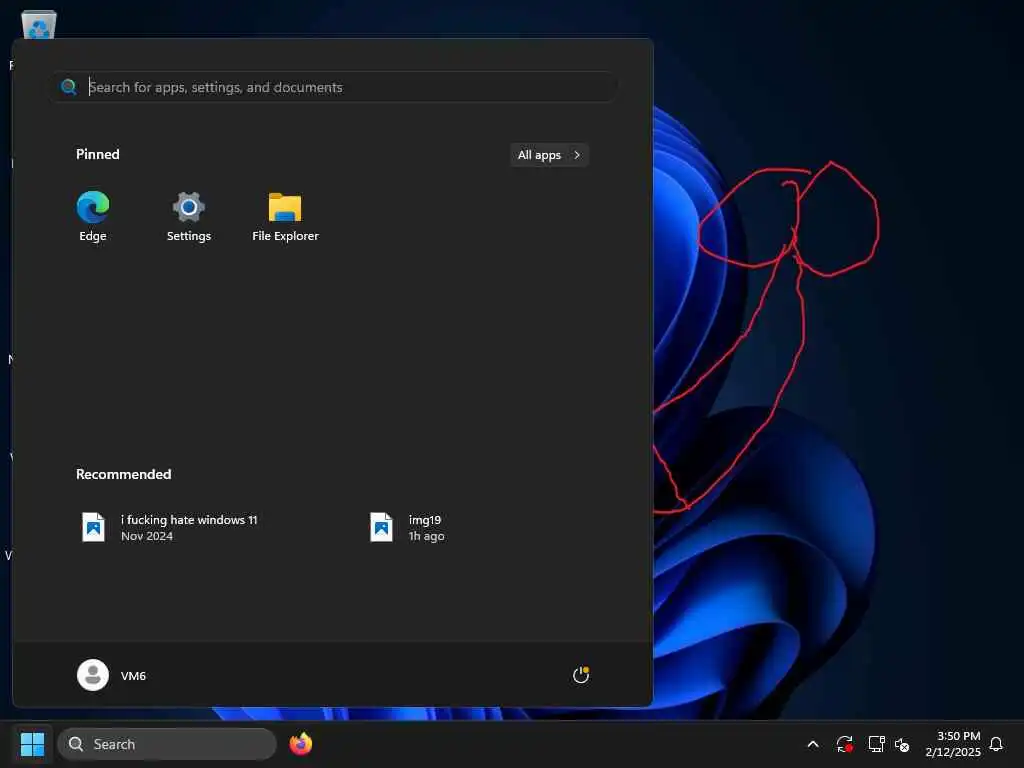Open the network status tray icon
The image size is (1024, 768).
(876, 744)
